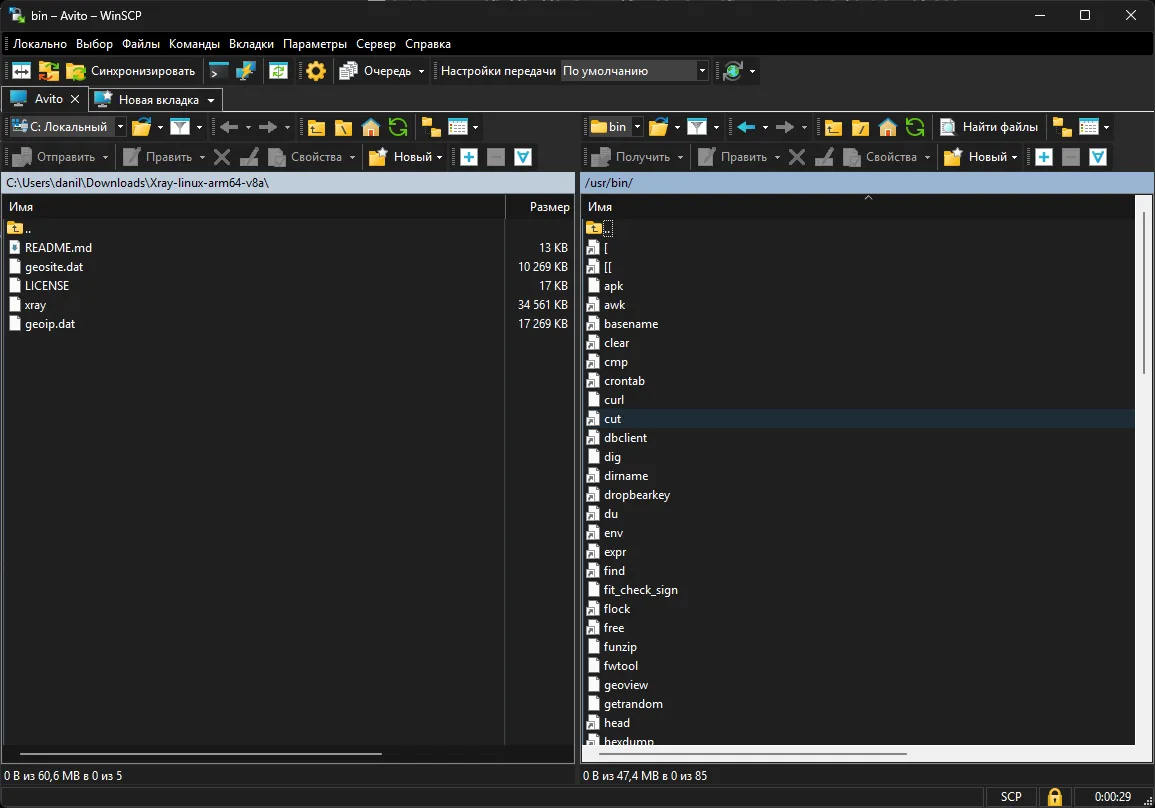Screen dimensions: 1155x808
Task: Open the Параметры menu
Action: (x=315, y=43)
